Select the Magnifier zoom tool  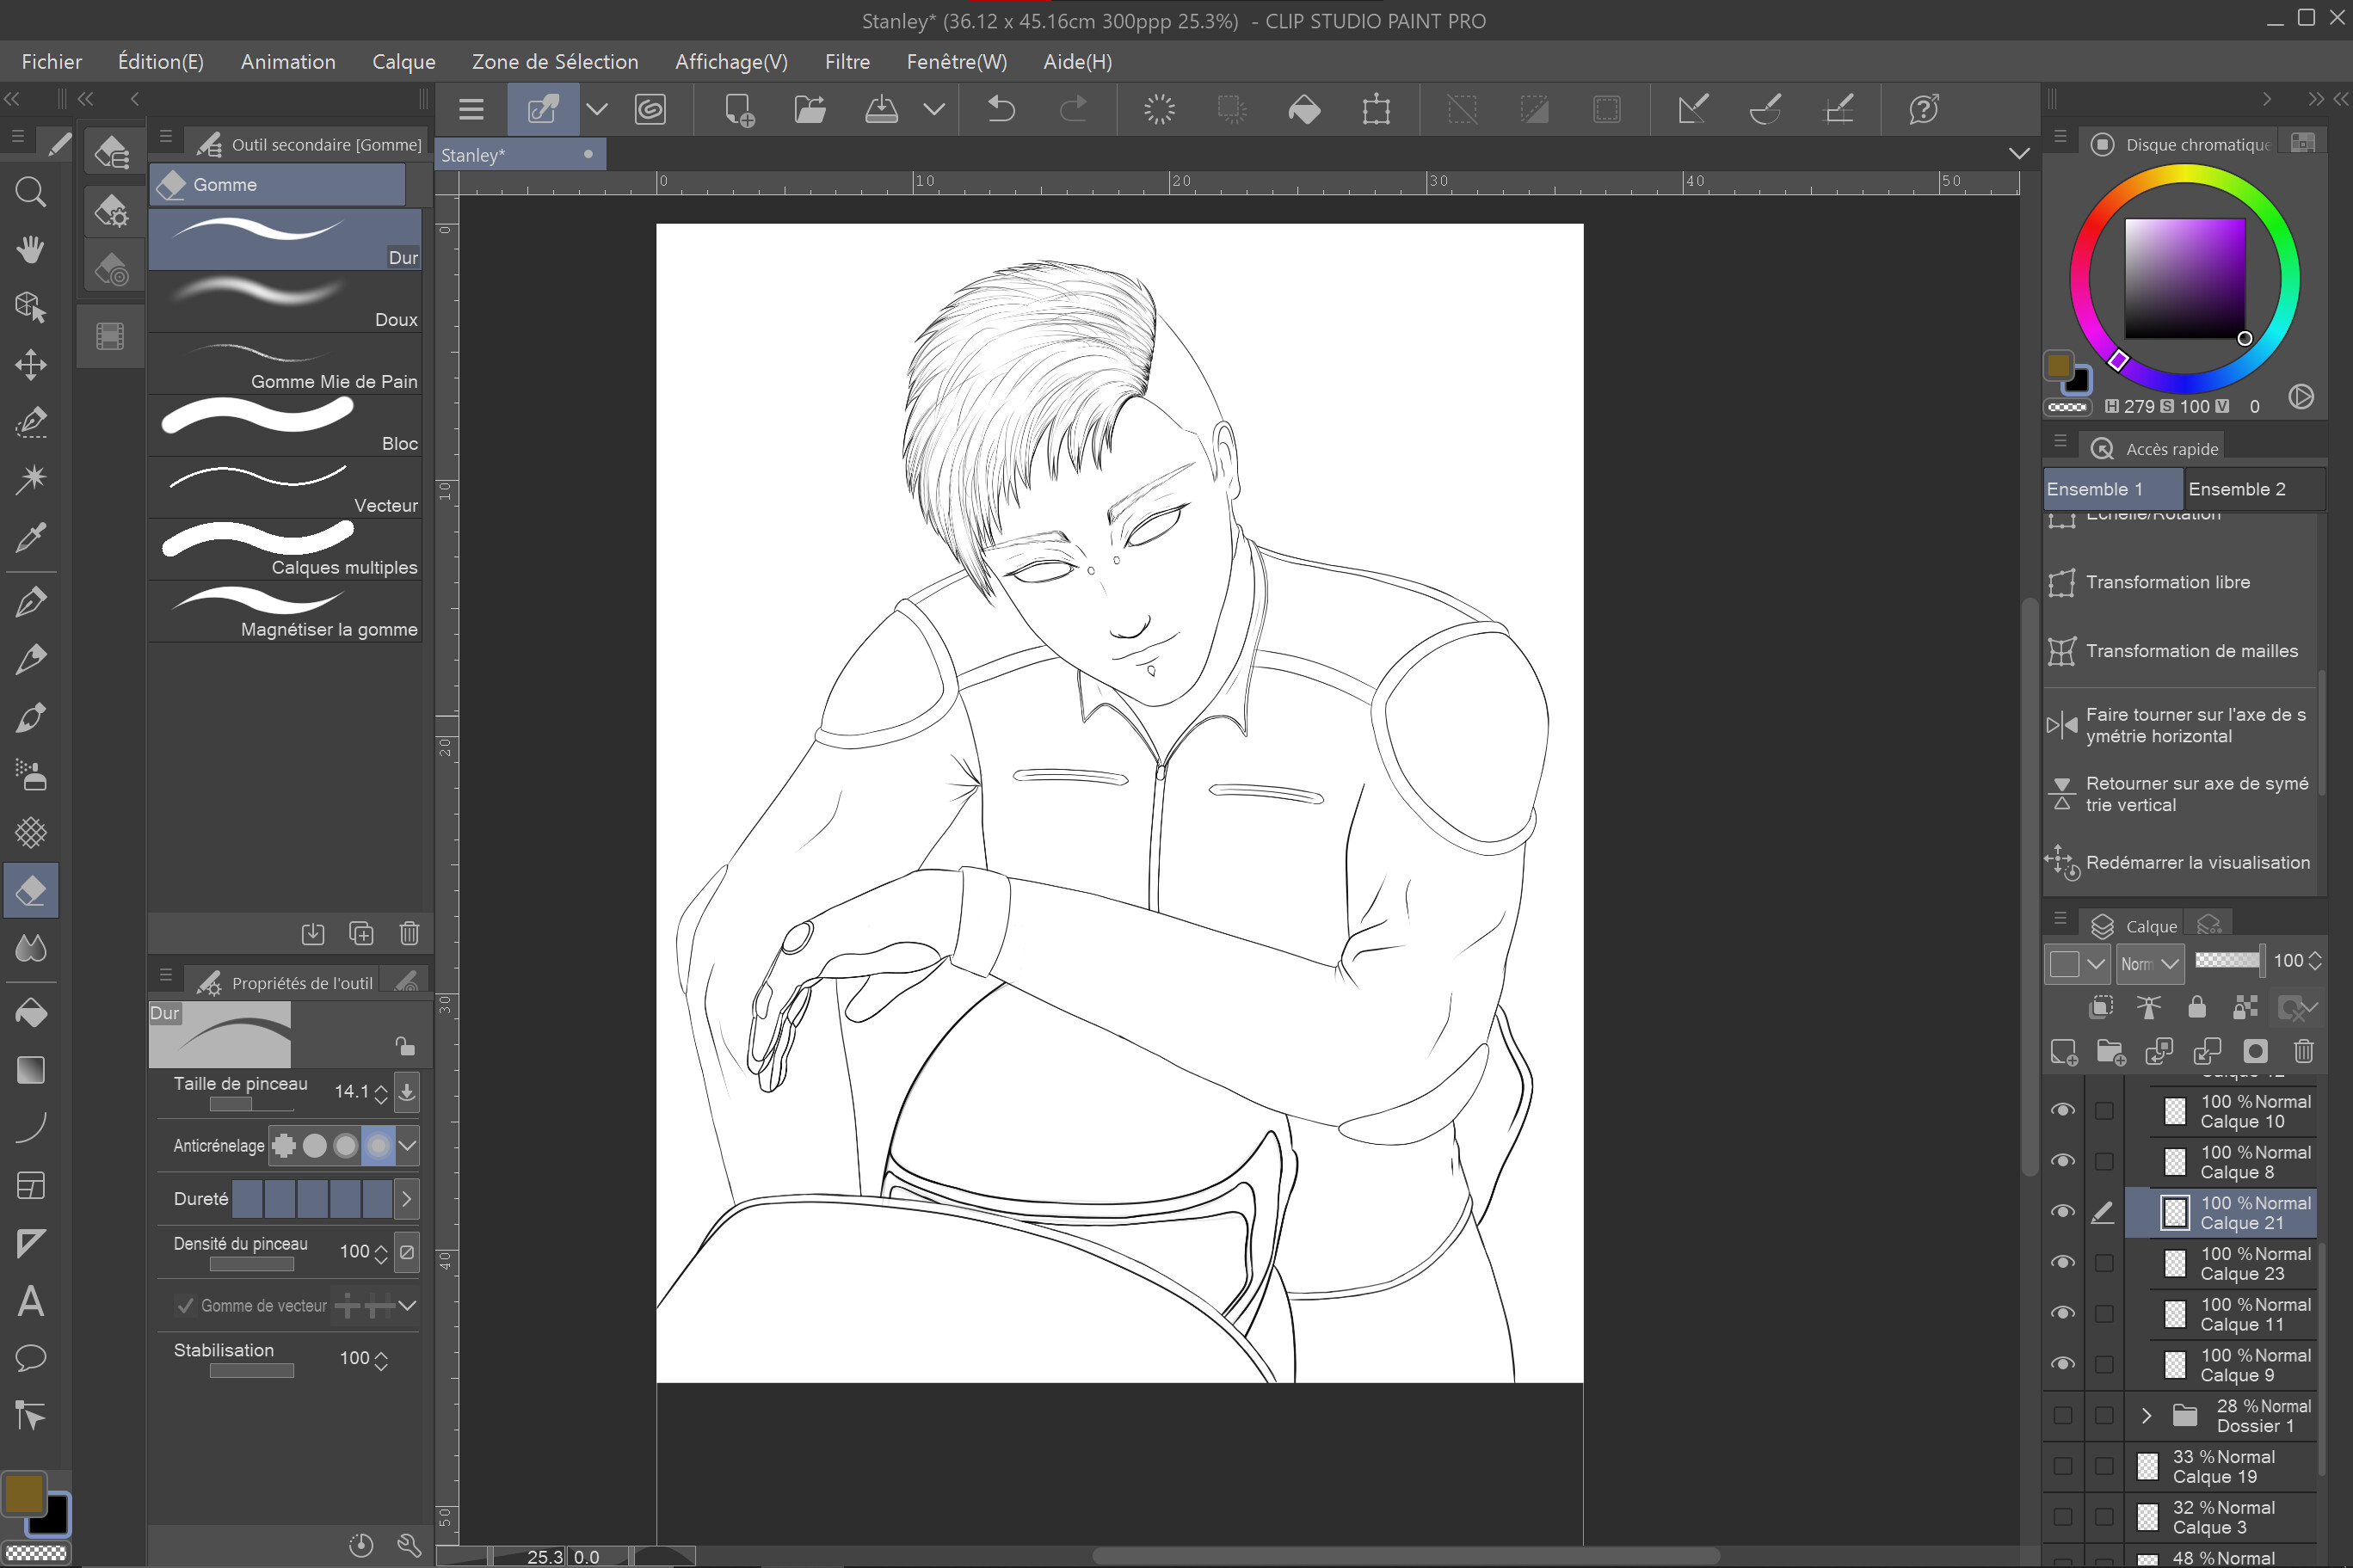click(30, 192)
